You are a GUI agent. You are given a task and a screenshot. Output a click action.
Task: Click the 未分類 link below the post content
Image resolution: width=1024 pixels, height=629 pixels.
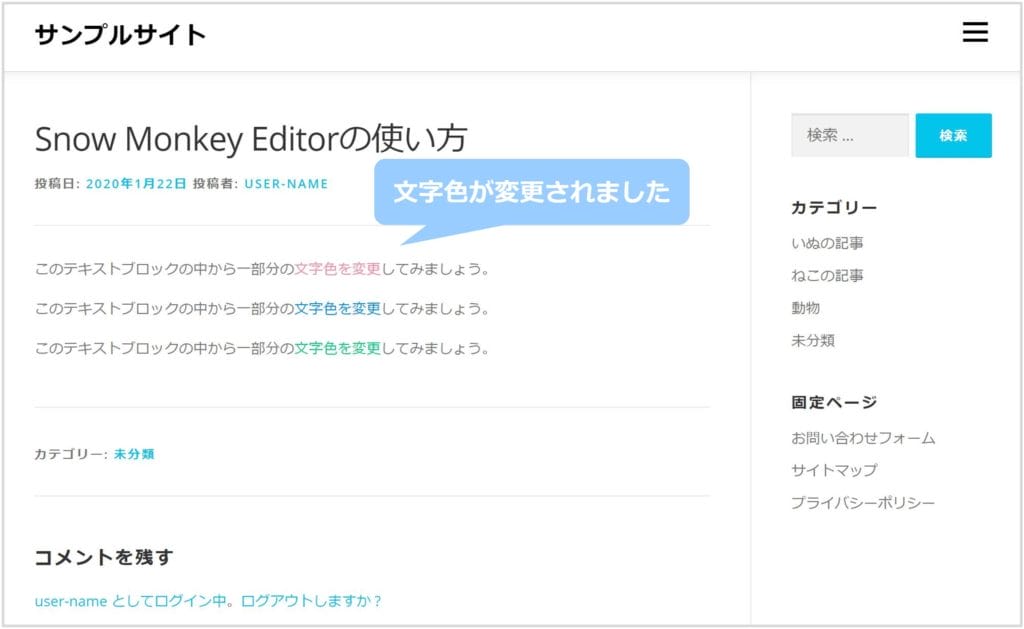click(134, 454)
